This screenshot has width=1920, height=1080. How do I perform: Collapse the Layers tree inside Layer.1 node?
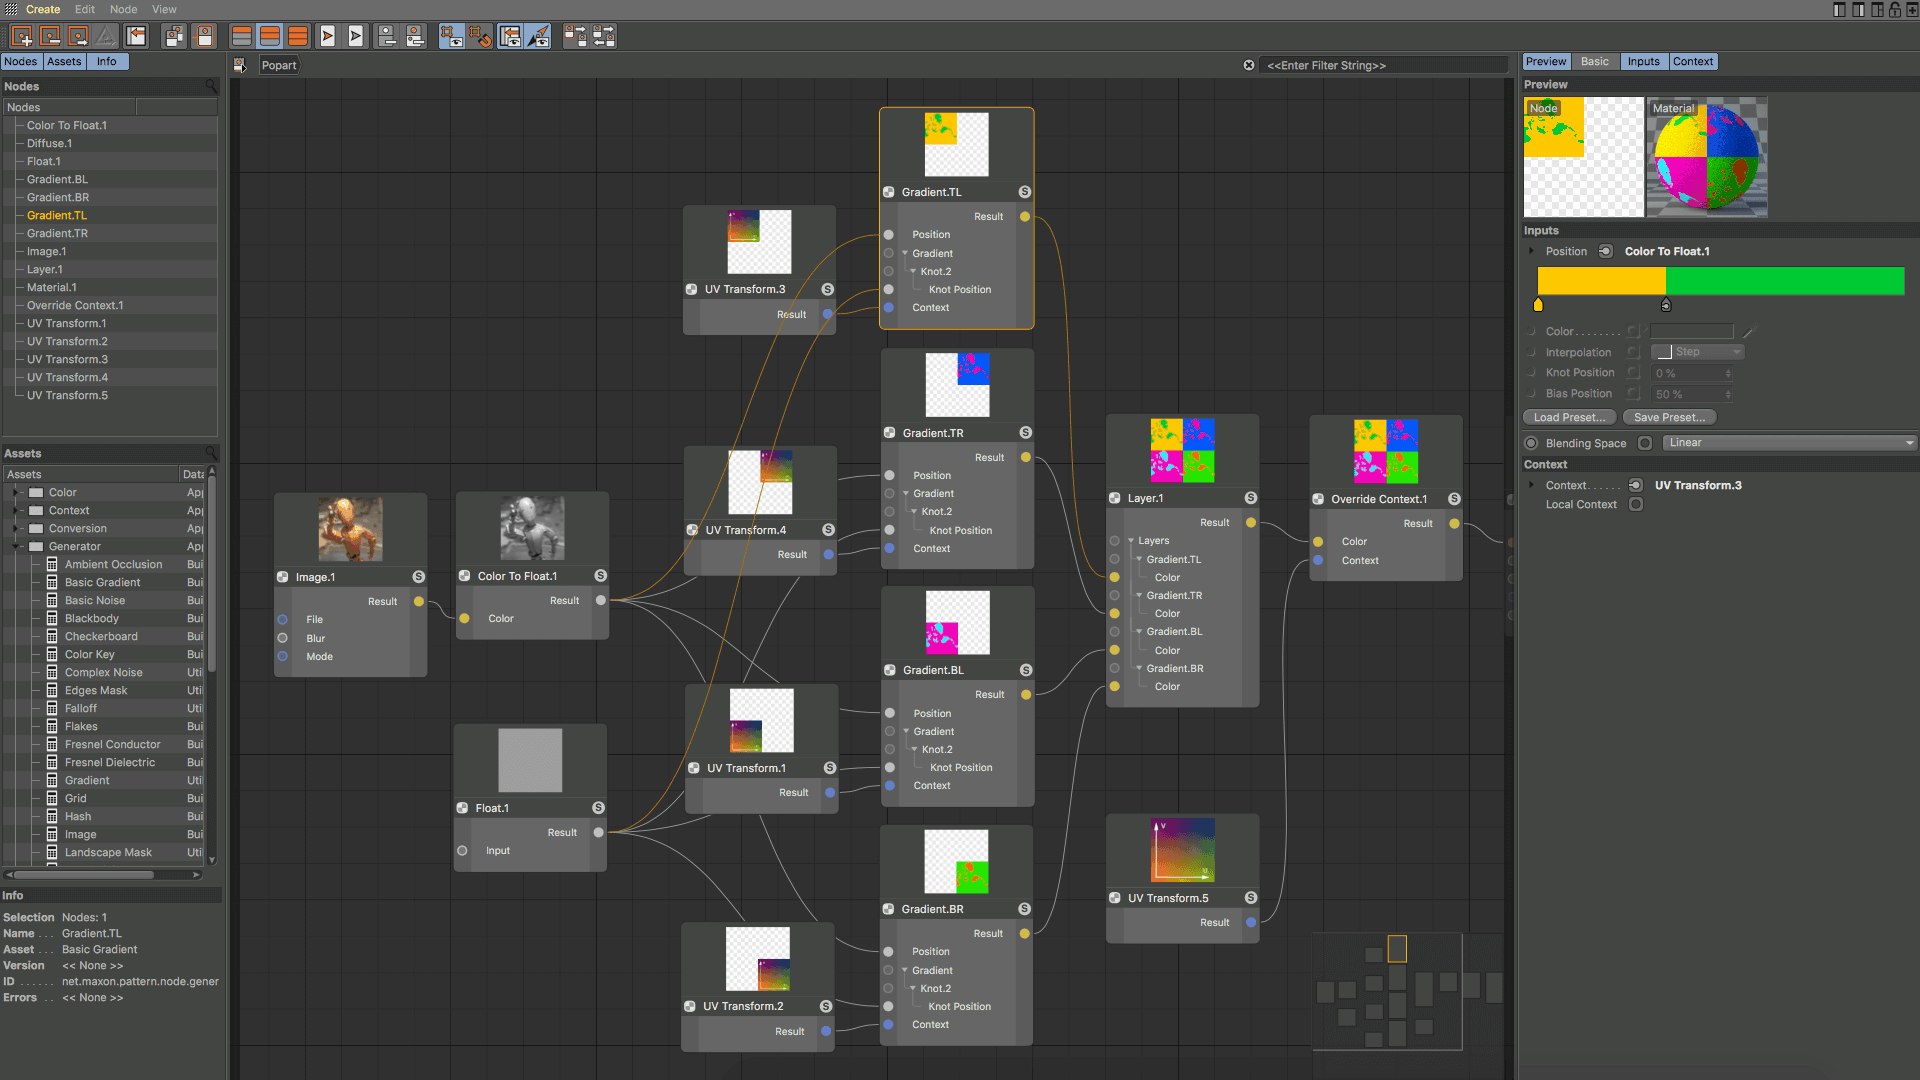(1131, 541)
